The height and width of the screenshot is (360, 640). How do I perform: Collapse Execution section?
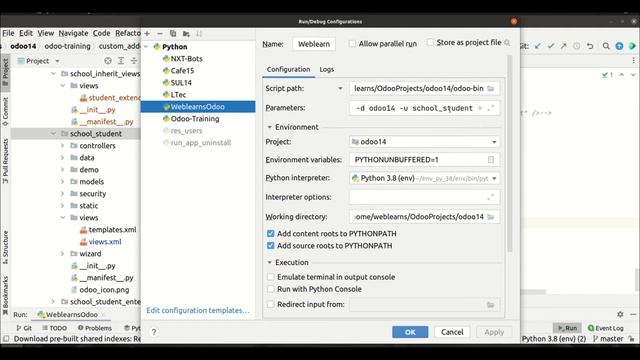click(x=269, y=262)
